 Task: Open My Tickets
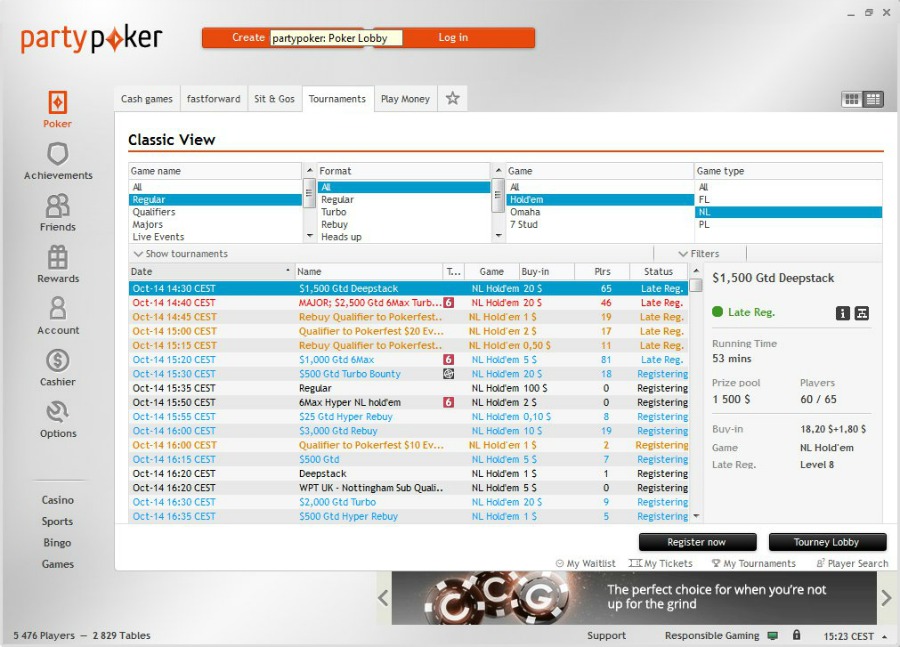(661, 564)
